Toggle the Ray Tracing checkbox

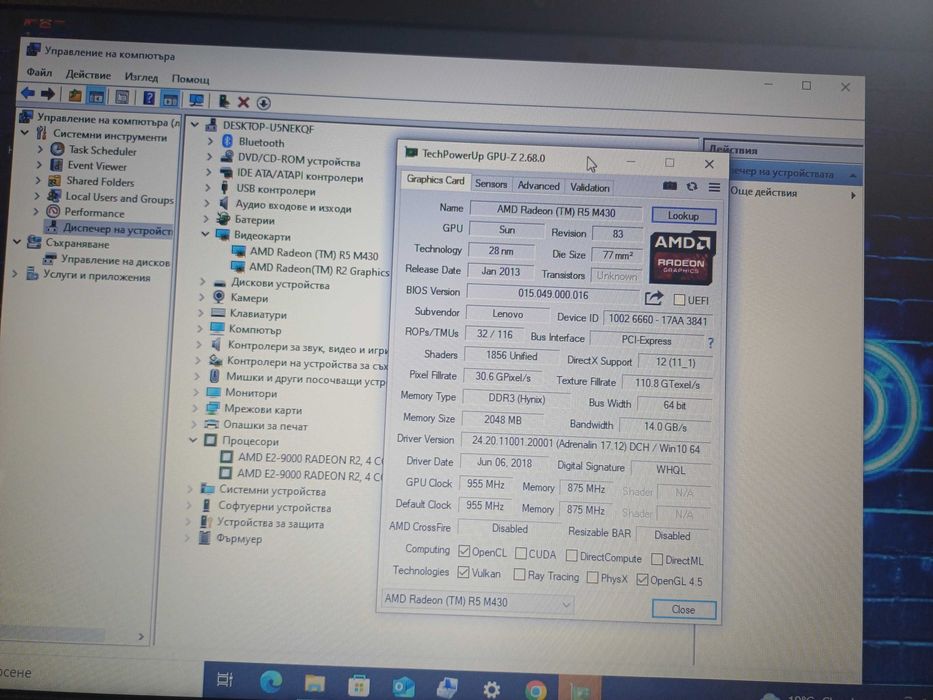[519, 574]
